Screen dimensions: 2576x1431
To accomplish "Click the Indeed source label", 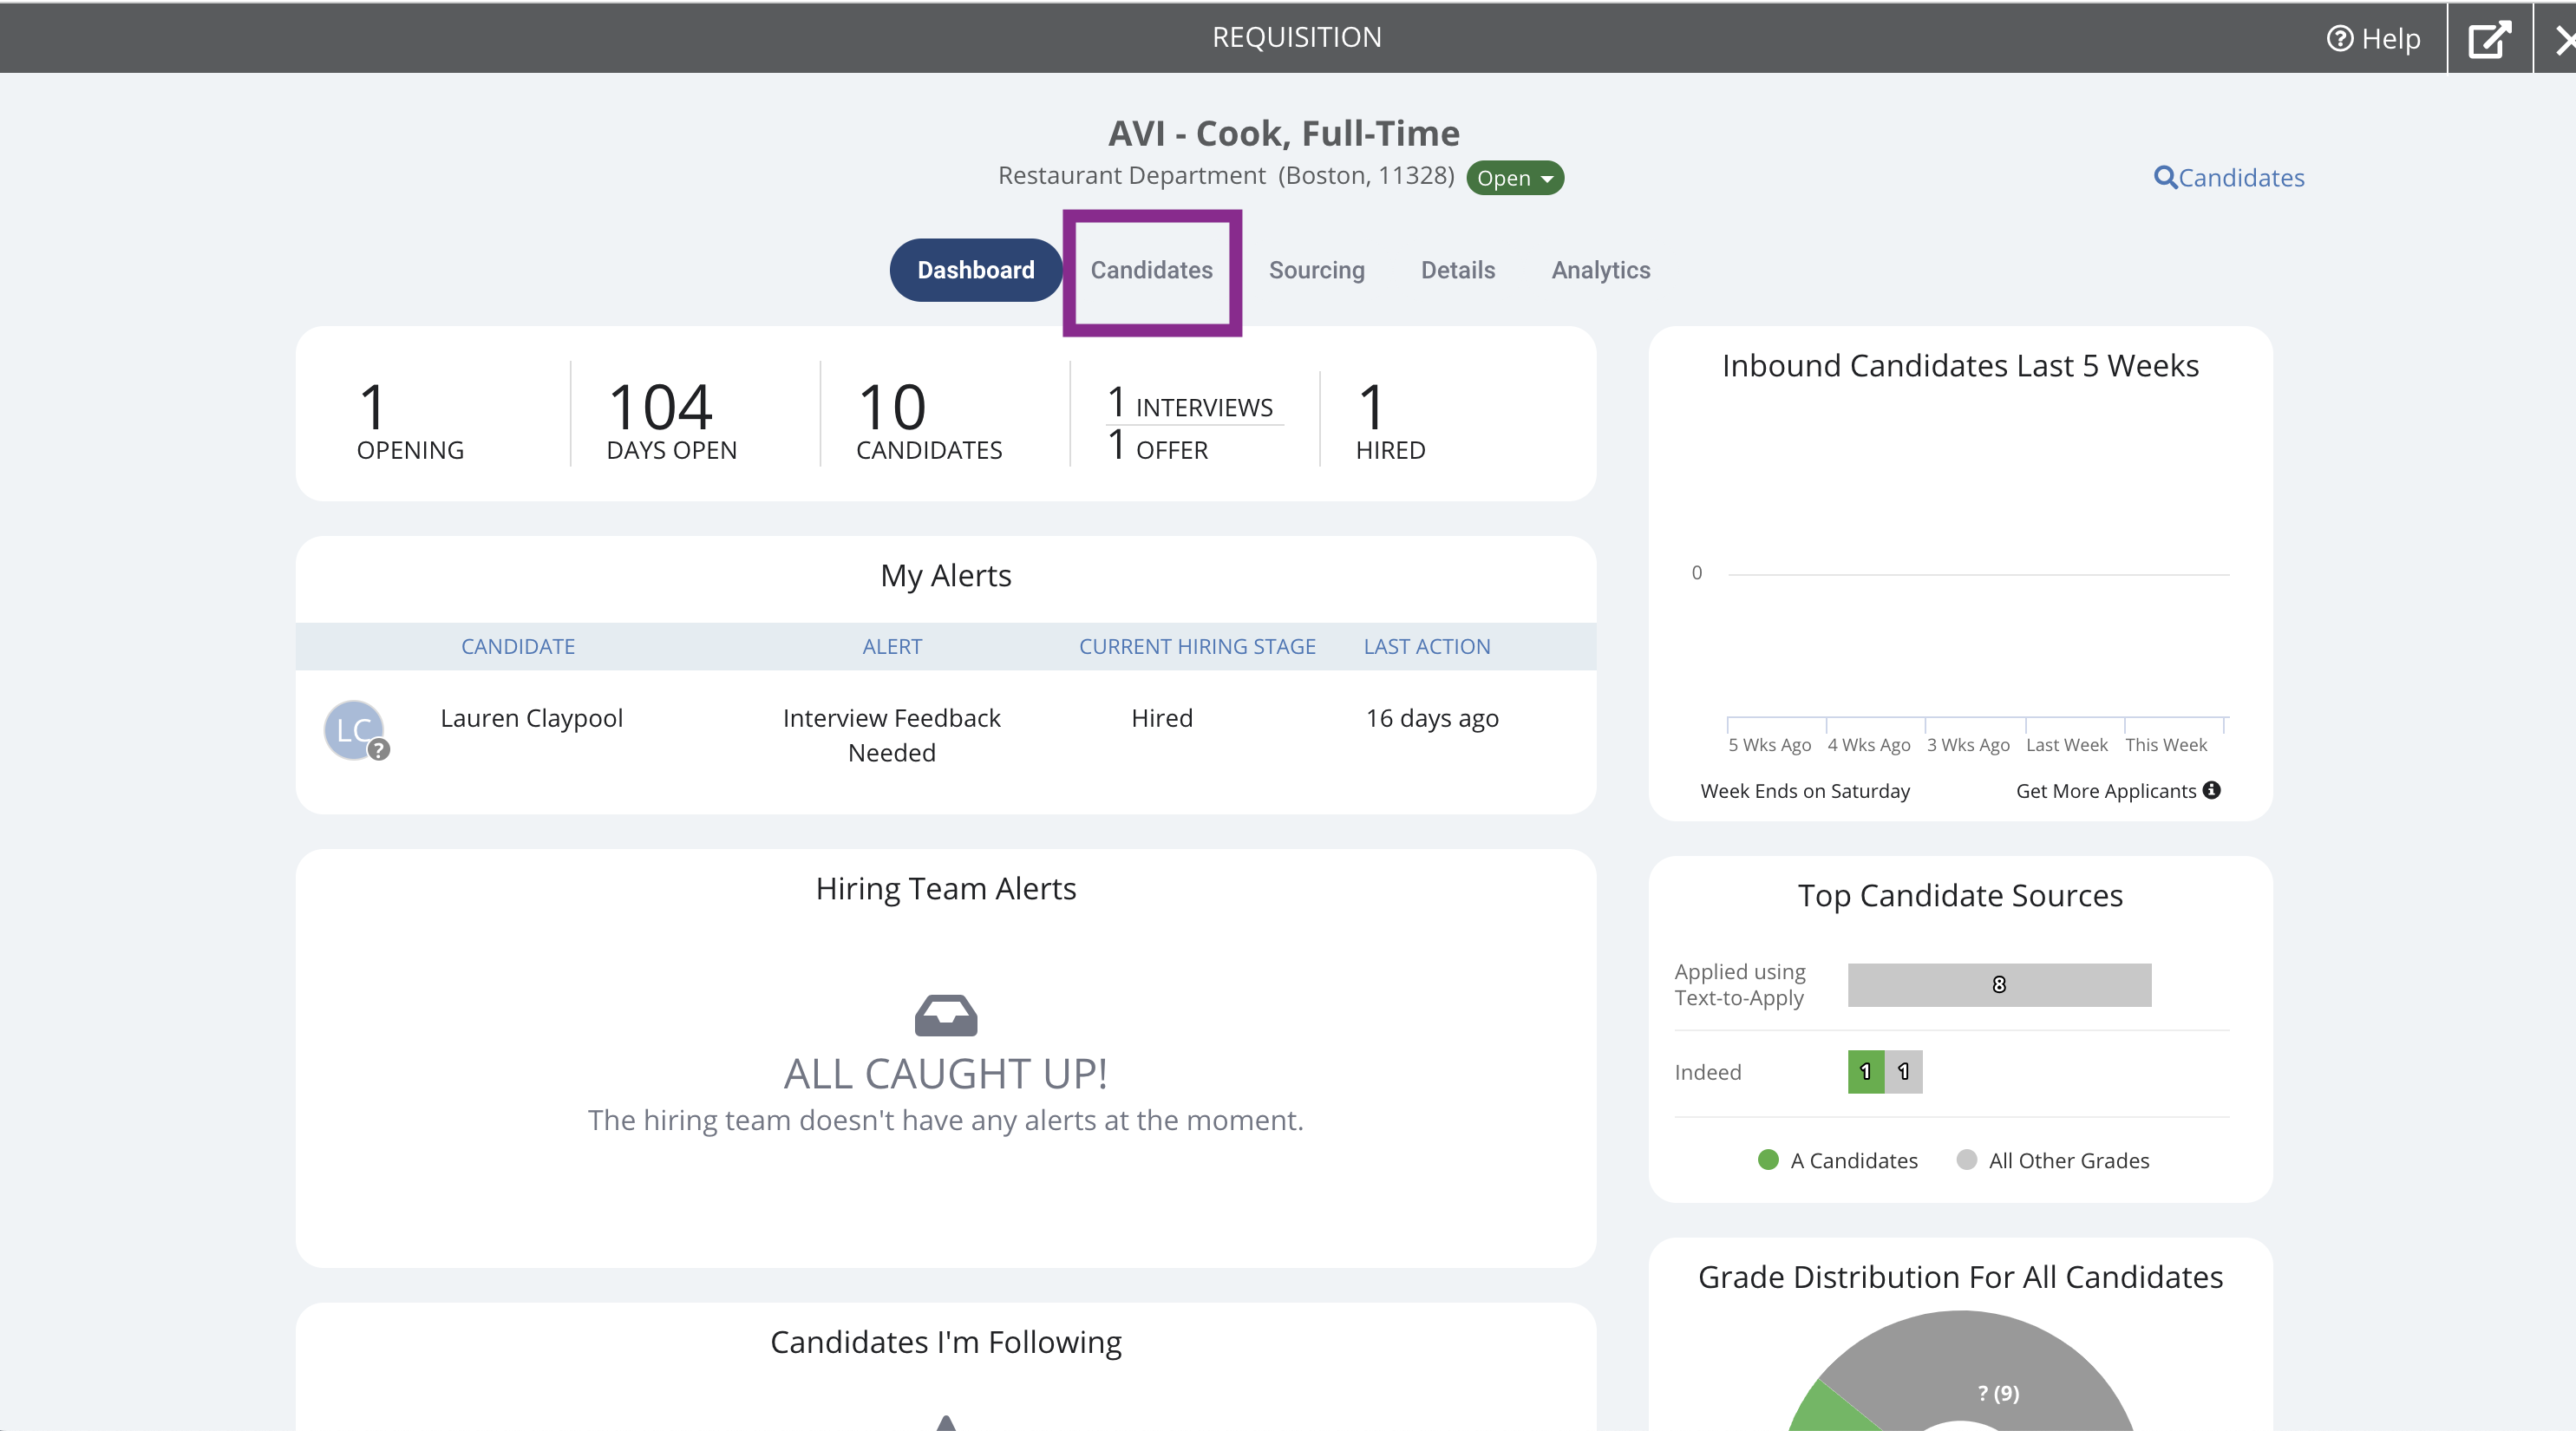I will pos(1707,1072).
